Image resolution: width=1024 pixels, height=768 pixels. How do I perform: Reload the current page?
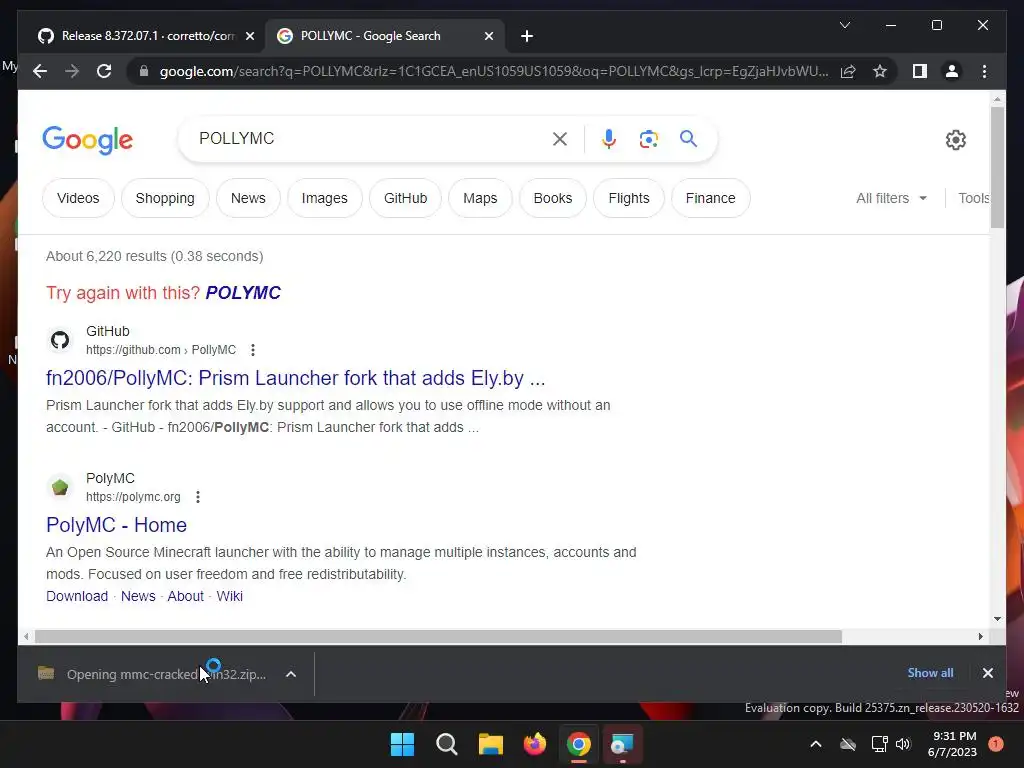(x=104, y=71)
